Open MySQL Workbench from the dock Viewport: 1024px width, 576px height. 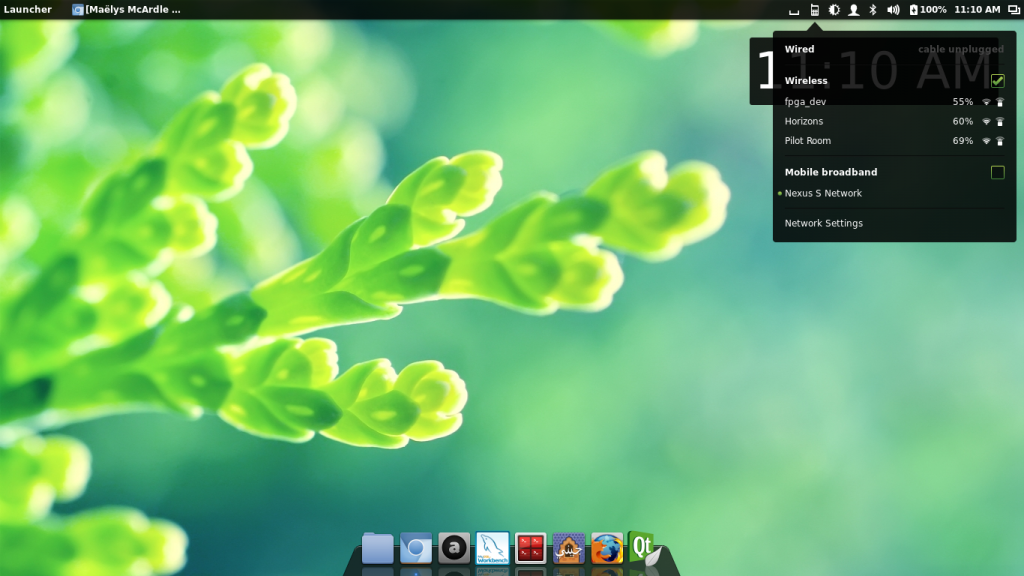click(x=493, y=548)
